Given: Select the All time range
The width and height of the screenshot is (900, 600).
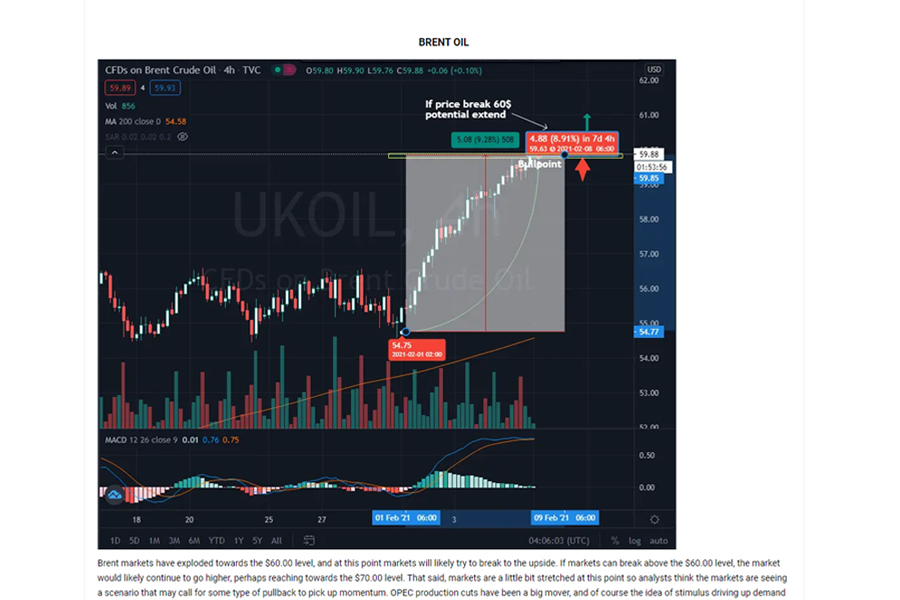Looking at the screenshot, I should point(276,541).
